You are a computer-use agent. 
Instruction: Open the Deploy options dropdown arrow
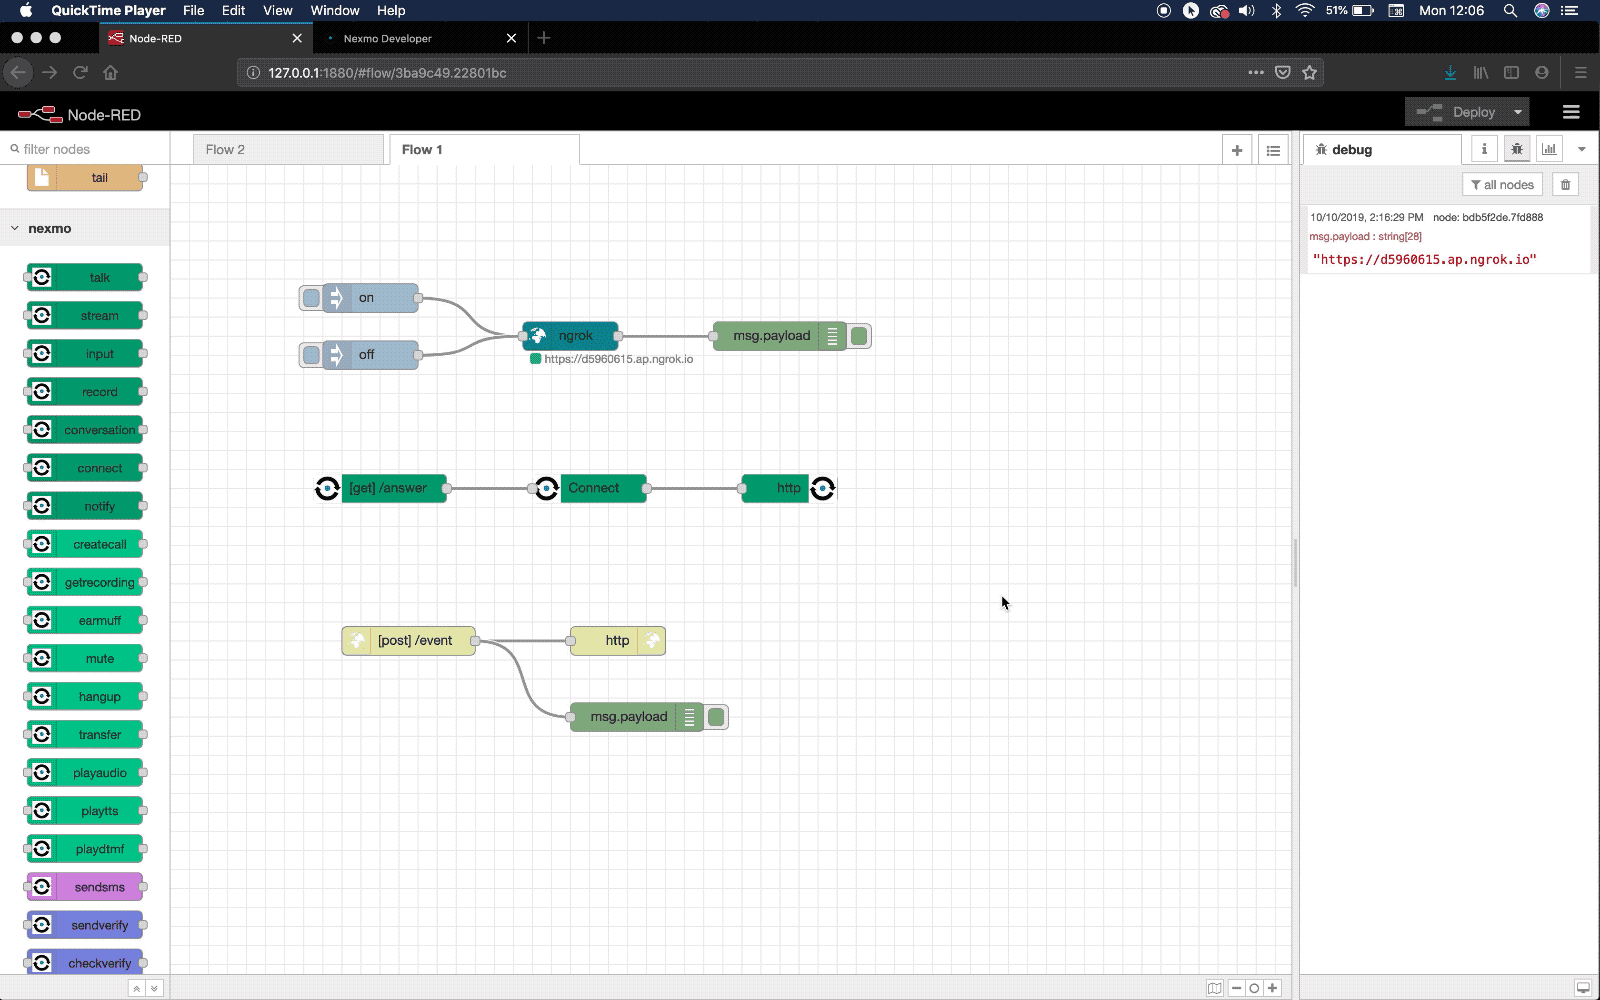(1518, 112)
